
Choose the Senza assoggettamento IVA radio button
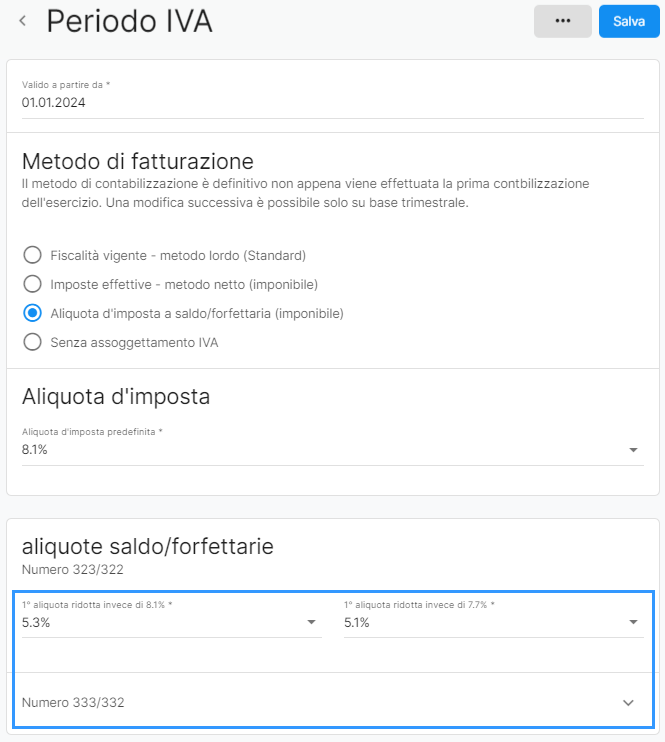[x=32, y=342]
